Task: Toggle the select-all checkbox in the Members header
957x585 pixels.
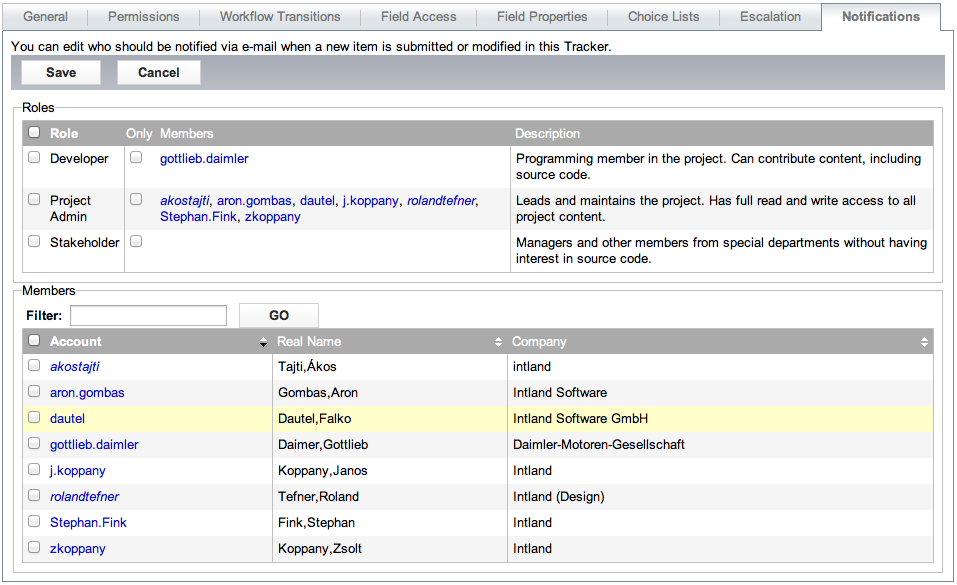Action: point(33,339)
